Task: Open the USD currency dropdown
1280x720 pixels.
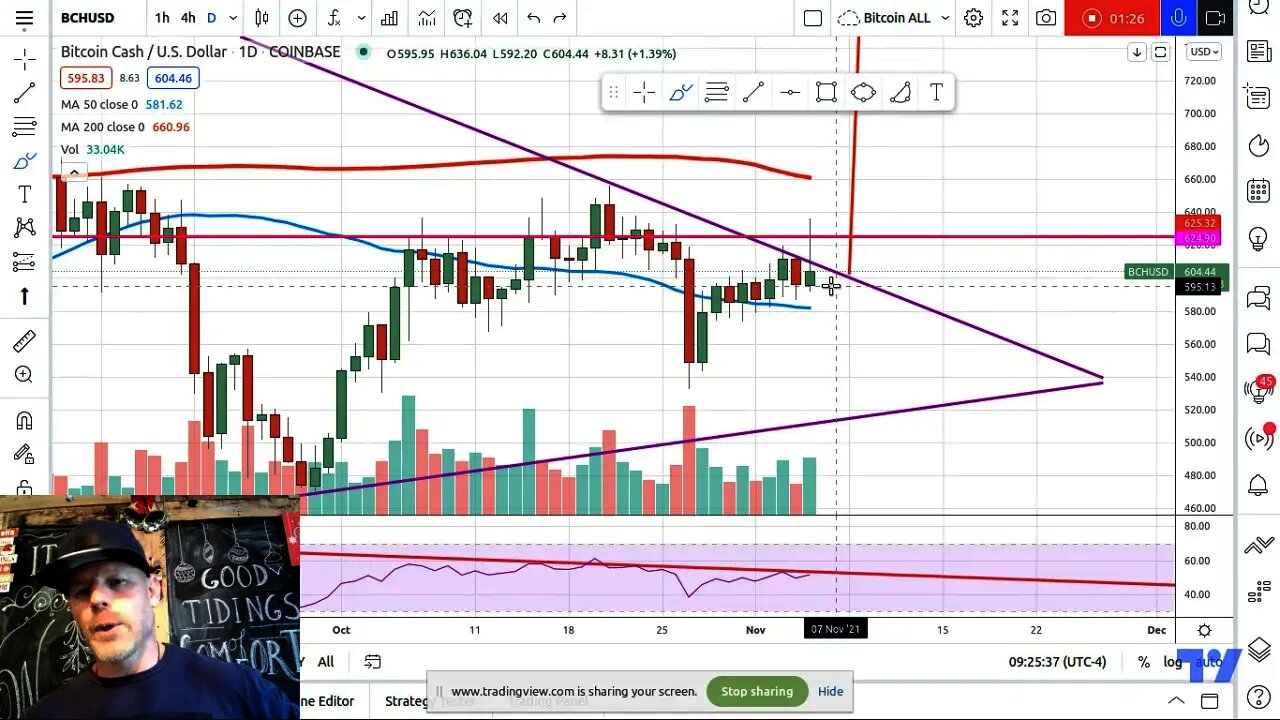Action: (1202, 52)
